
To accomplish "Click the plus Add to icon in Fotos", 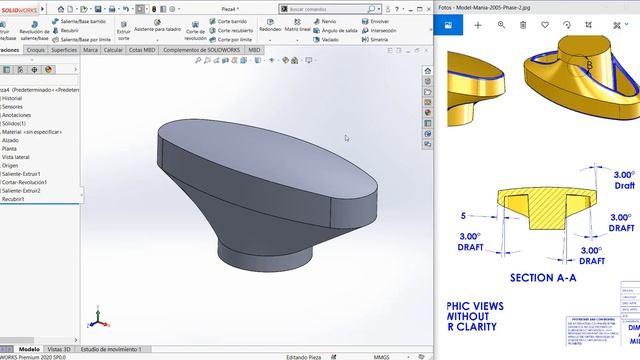I will click(x=478, y=25).
